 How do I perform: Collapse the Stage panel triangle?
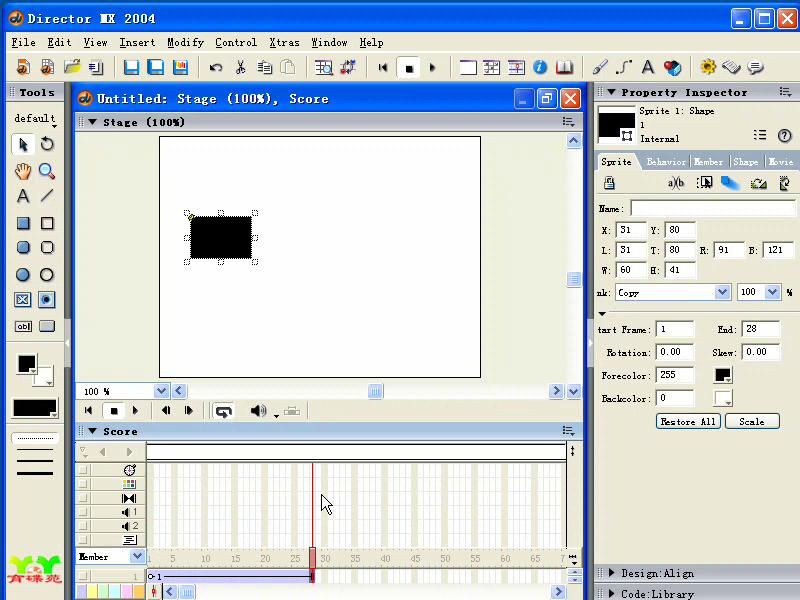pos(93,122)
